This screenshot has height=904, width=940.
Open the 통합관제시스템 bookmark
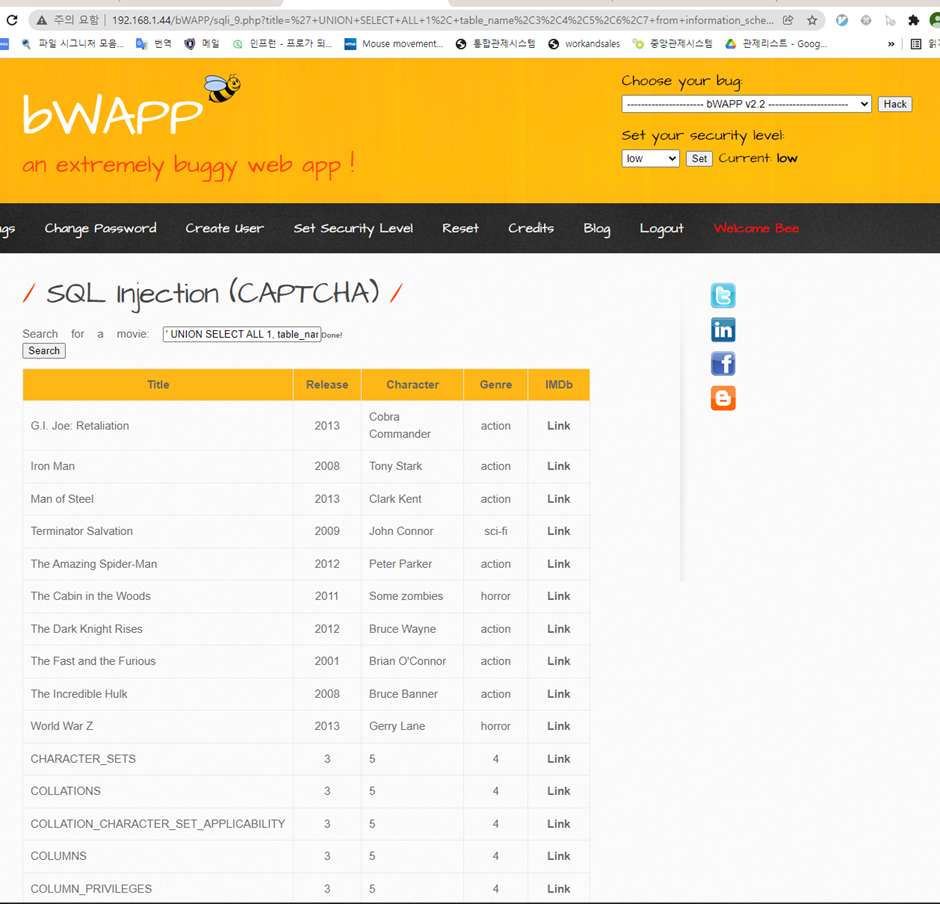point(496,44)
